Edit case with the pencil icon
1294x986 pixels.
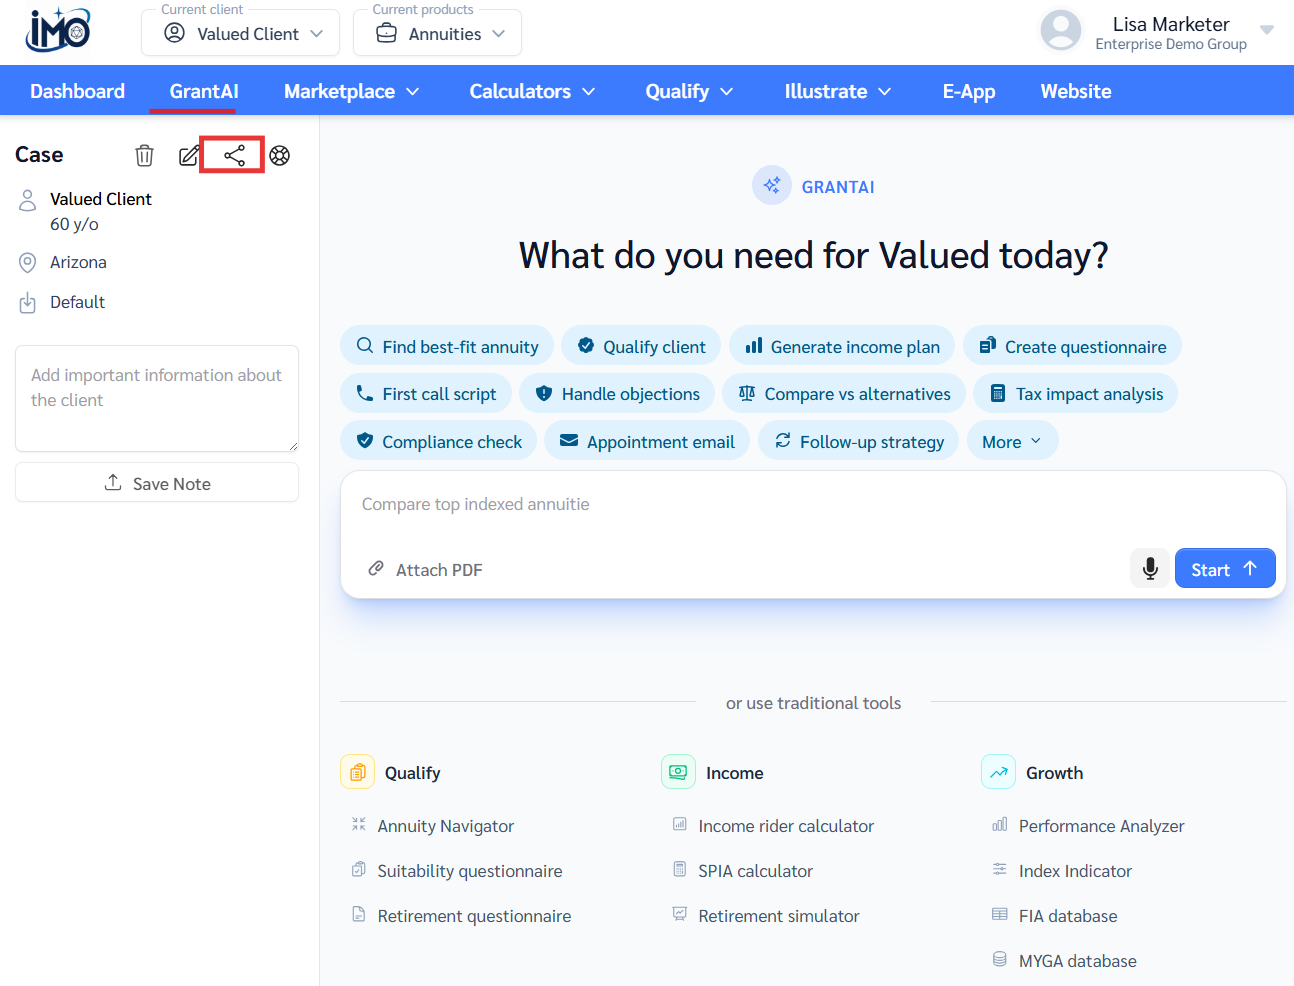pos(189,155)
